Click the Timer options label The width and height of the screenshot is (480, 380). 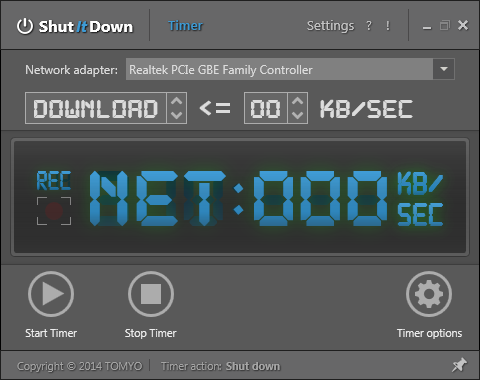pos(429,333)
